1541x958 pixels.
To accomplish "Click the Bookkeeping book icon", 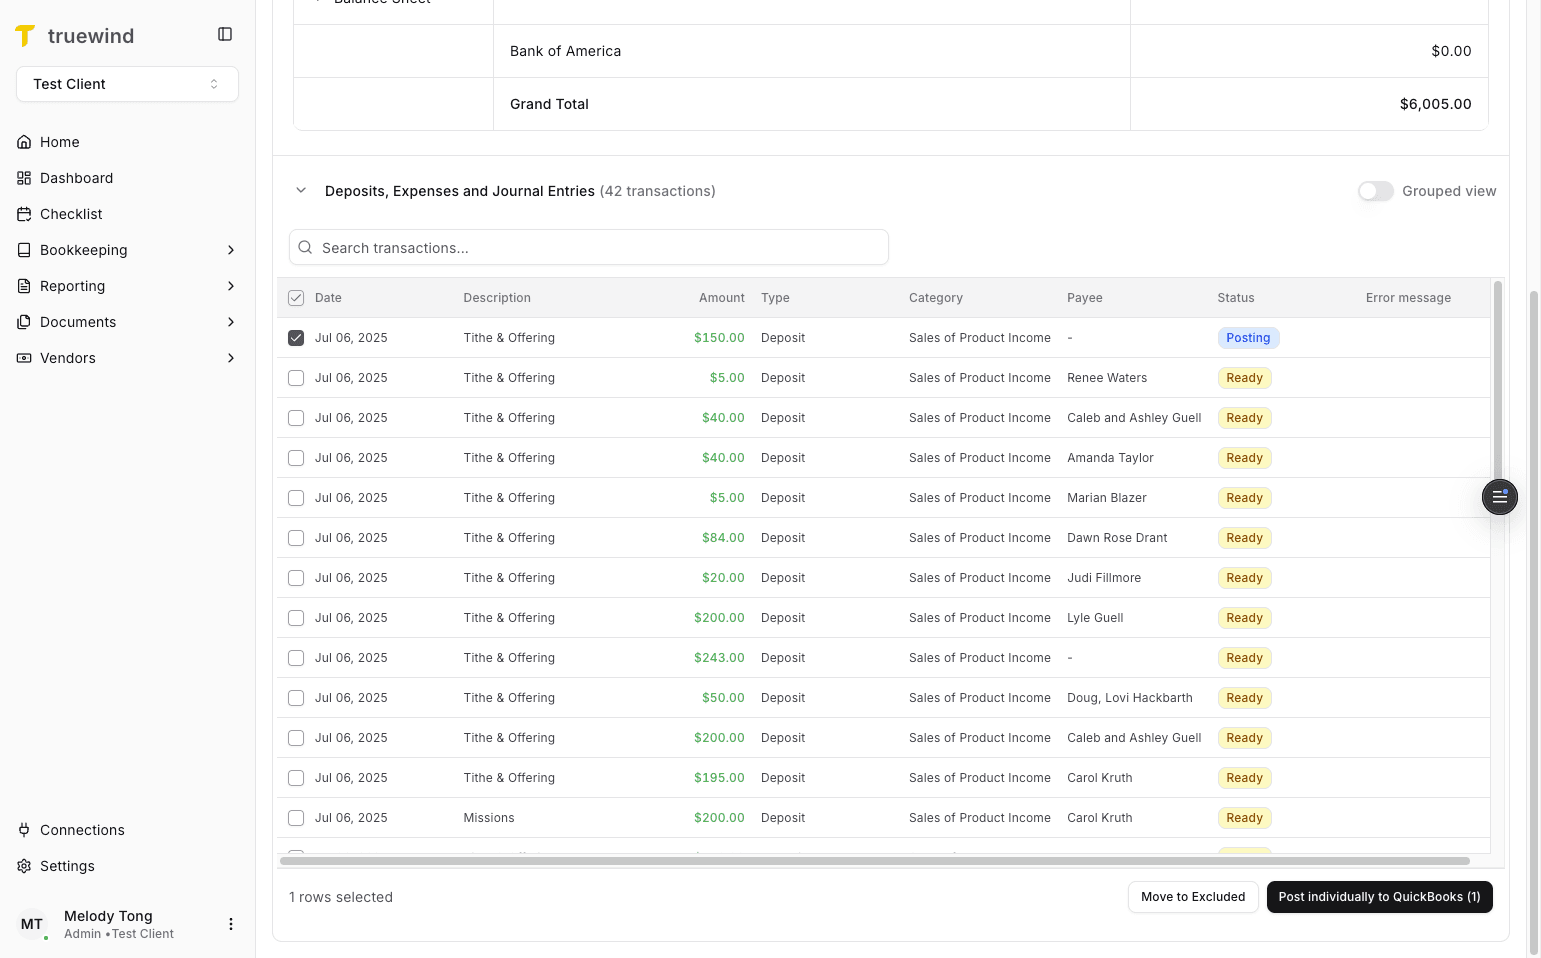I will (24, 250).
